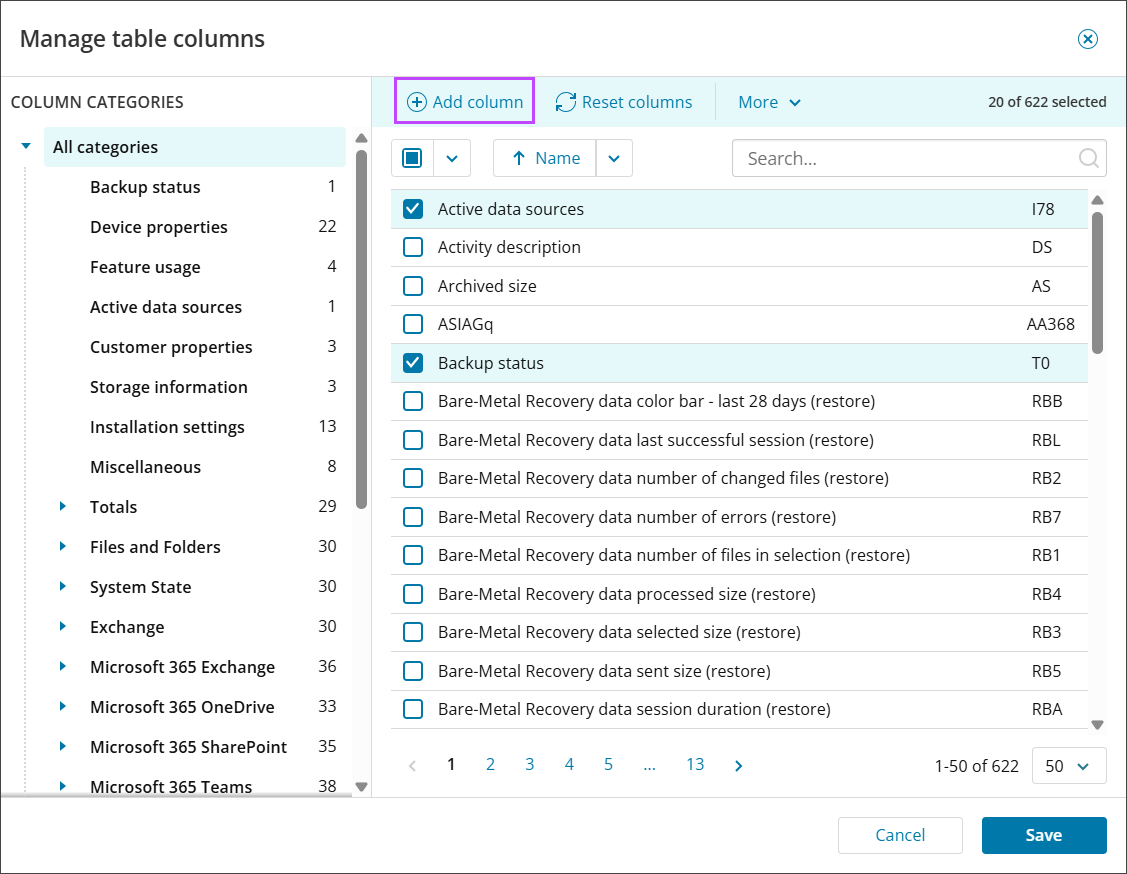
Task: Click the column list vertical scrollbar
Action: [x=1097, y=280]
